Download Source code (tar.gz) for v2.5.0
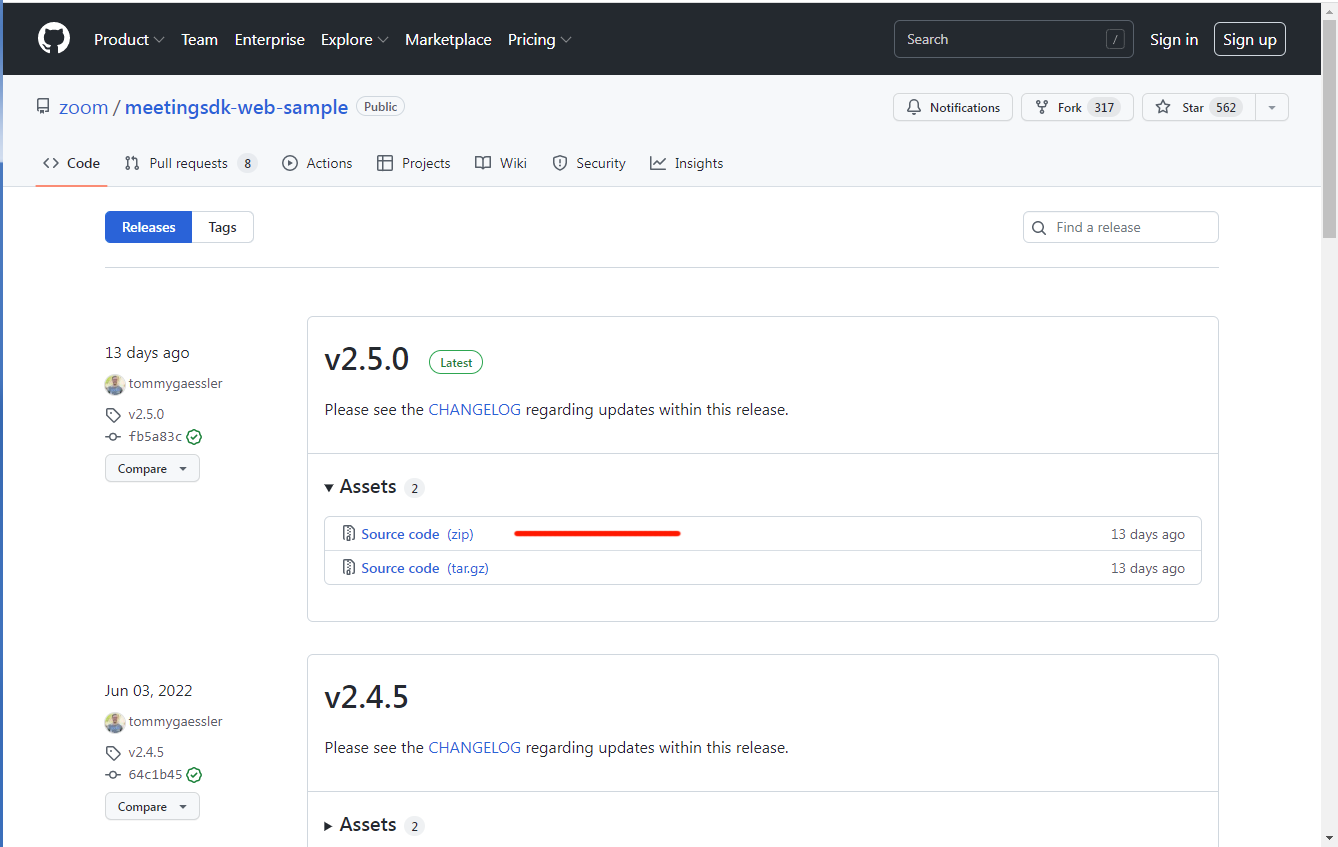Screen dimensions: 1338x847 tap(425, 568)
